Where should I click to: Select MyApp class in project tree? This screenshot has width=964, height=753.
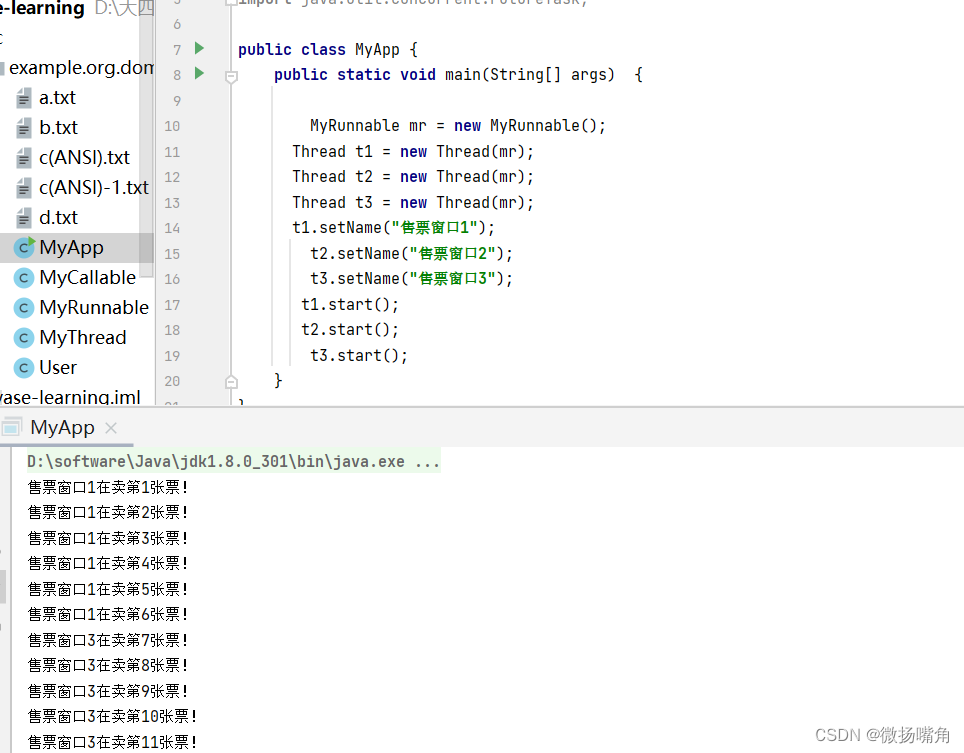point(71,248)
